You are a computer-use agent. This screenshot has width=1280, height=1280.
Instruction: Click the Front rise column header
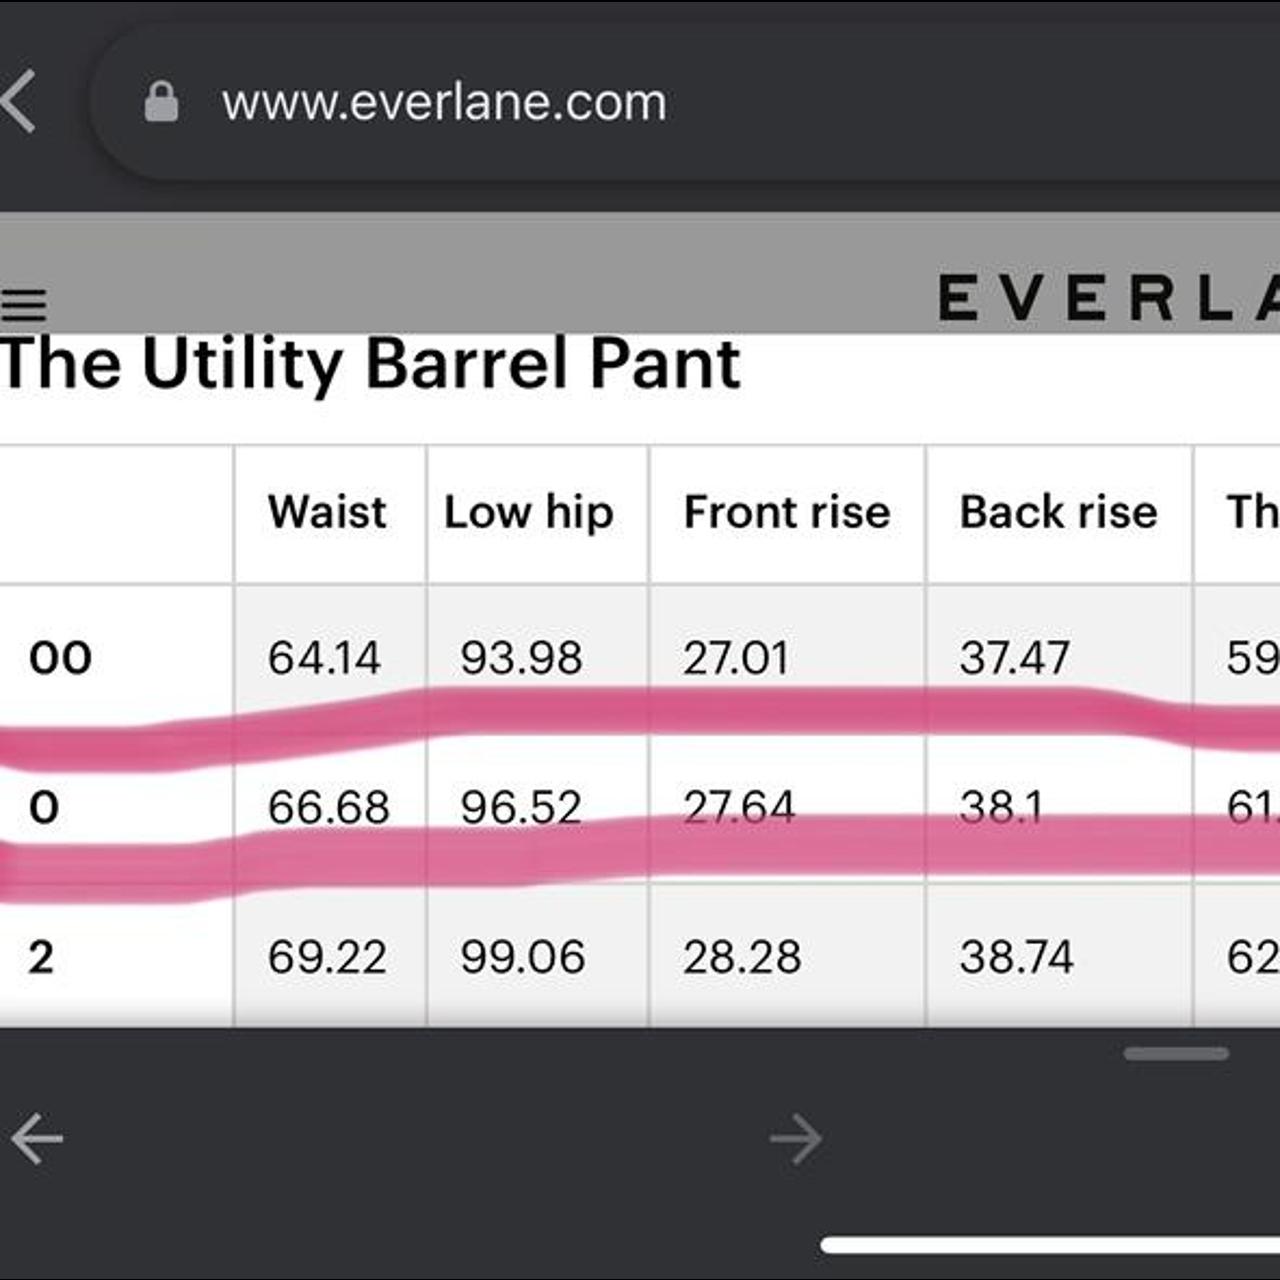787,512
